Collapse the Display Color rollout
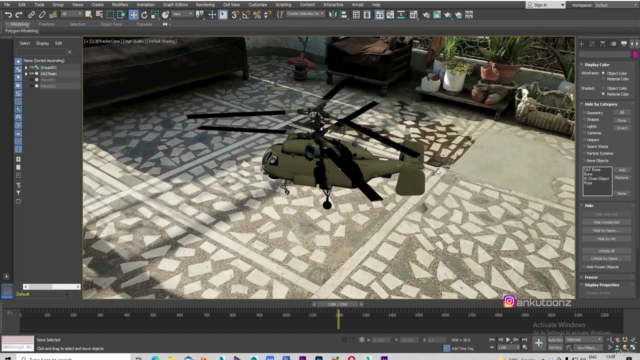 (x=597, y=64)
